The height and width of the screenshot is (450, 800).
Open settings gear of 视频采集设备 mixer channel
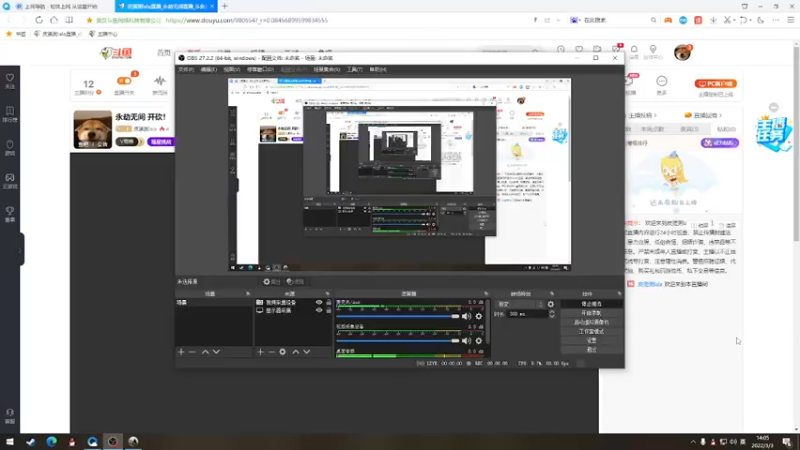coord(479,341)
